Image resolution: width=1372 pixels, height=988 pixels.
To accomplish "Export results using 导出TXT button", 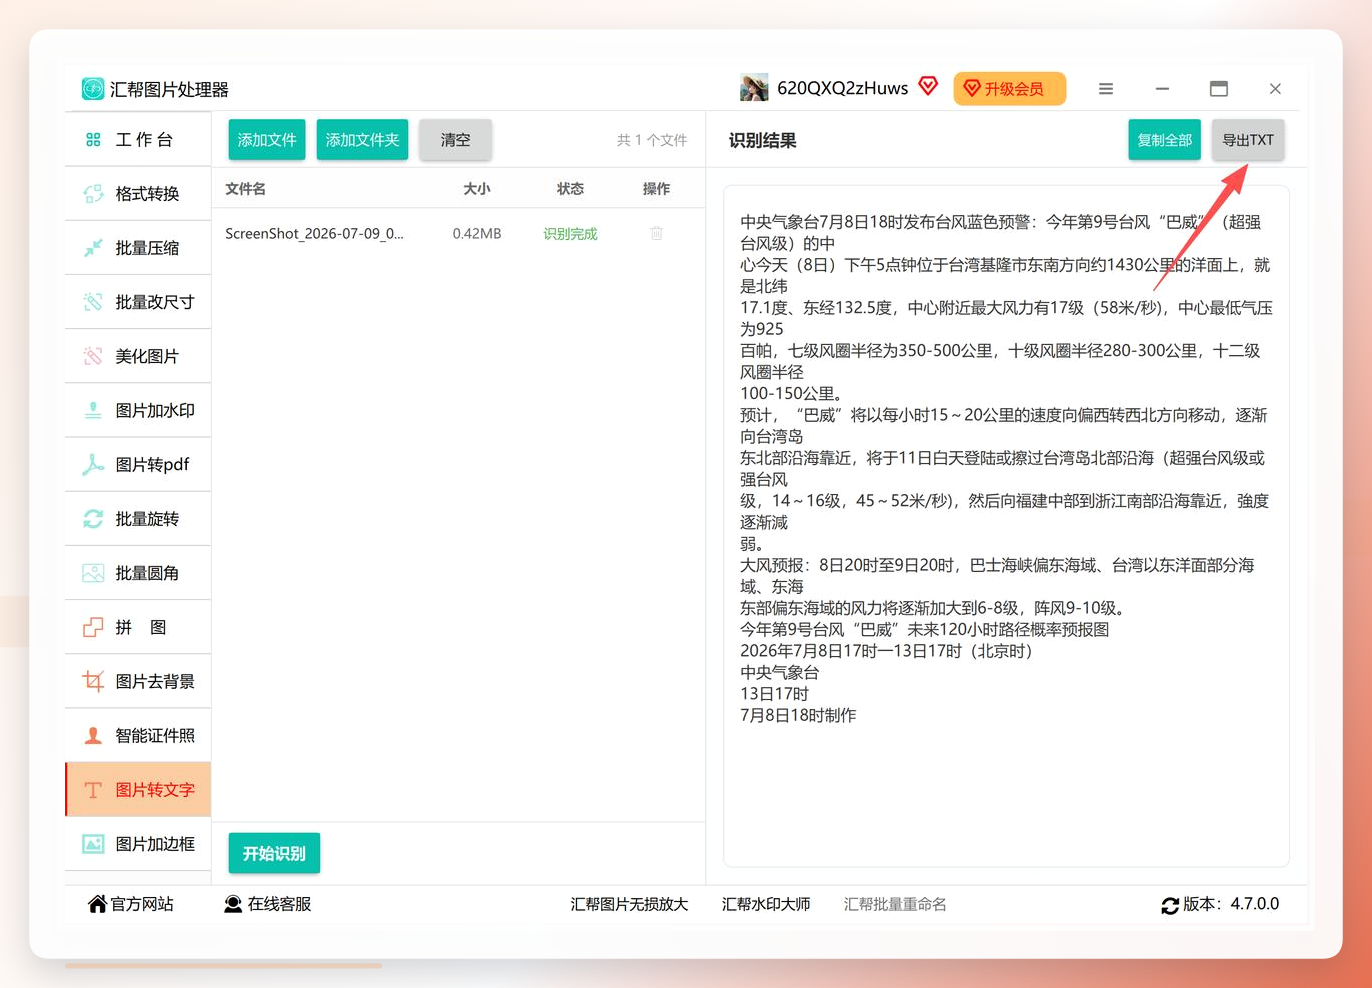I will click(1248, 140).
